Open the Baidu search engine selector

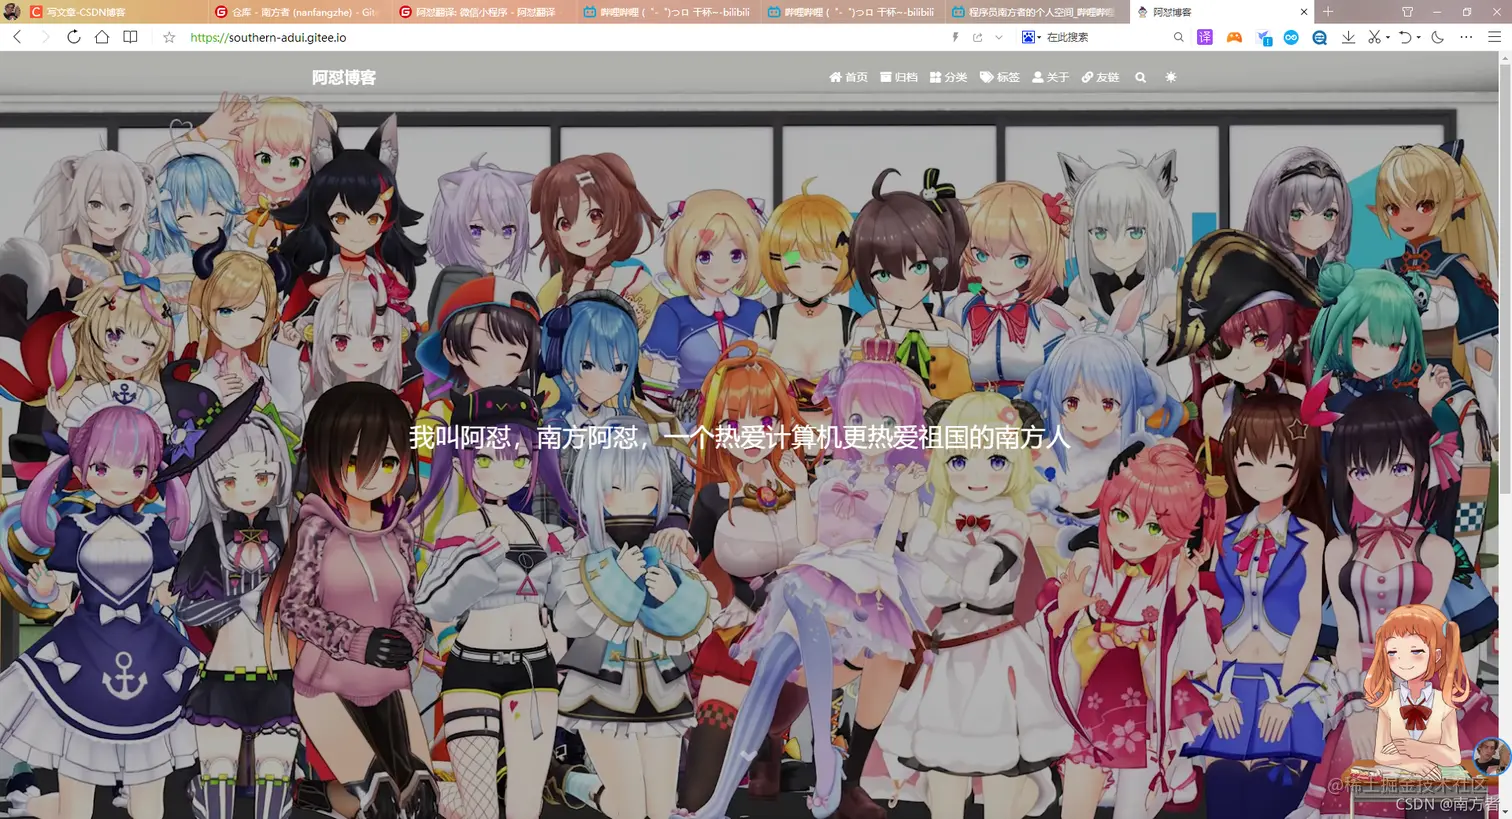click(1031, 37)
